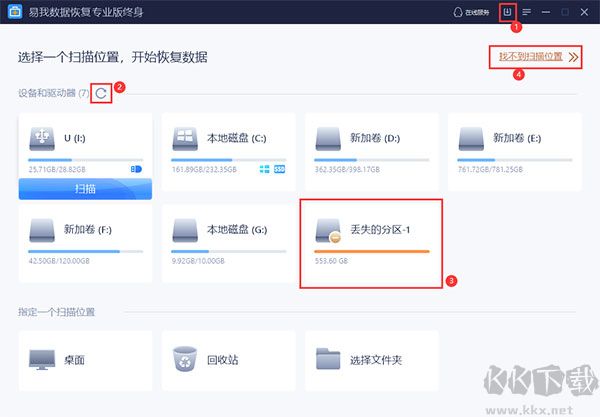The height and width of the screenshot is (417, 600).
Task: Click usage bar of local disk (C:)
Action: 228,160
